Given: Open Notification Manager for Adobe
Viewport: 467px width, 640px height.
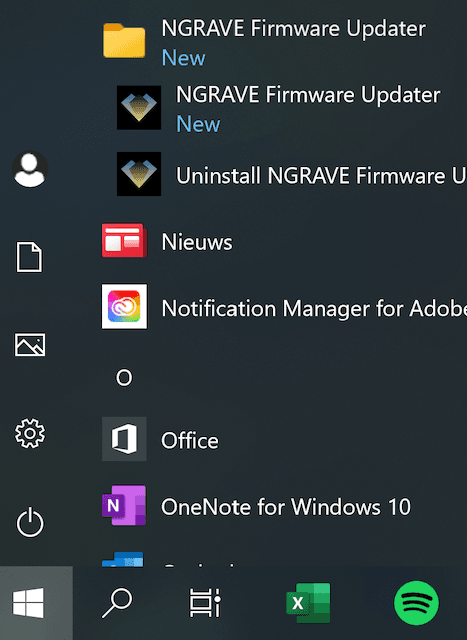Looking at the screenshot, I should [x=282, y=307].
